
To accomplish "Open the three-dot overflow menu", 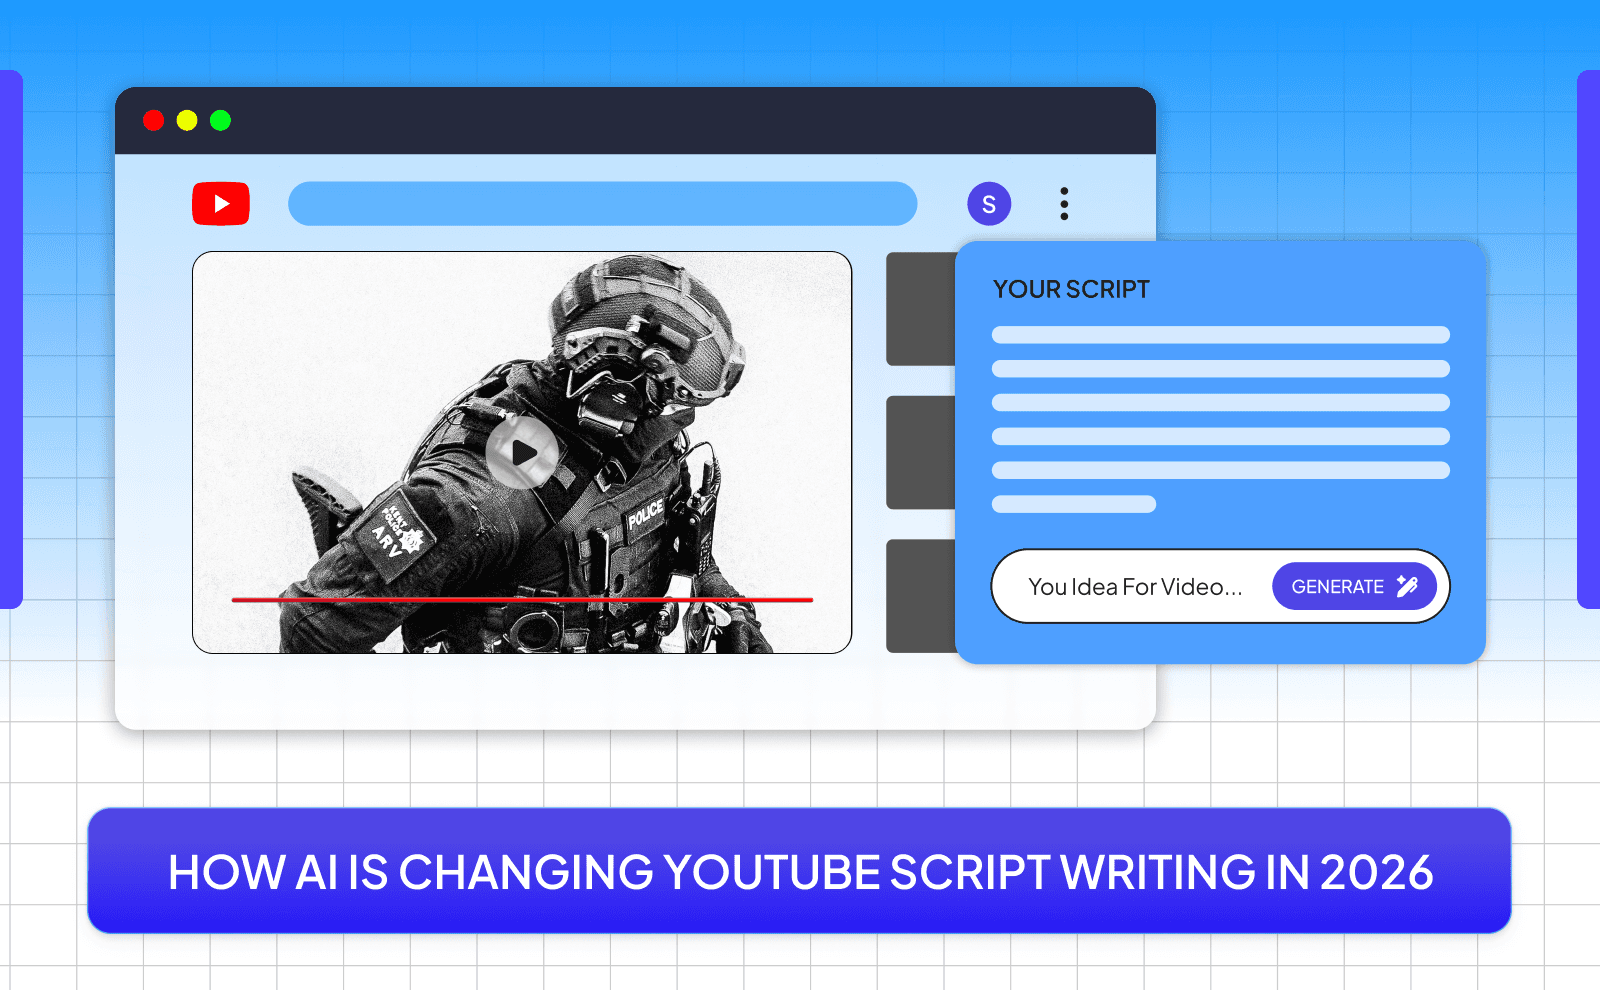I will pos(1064,203).
